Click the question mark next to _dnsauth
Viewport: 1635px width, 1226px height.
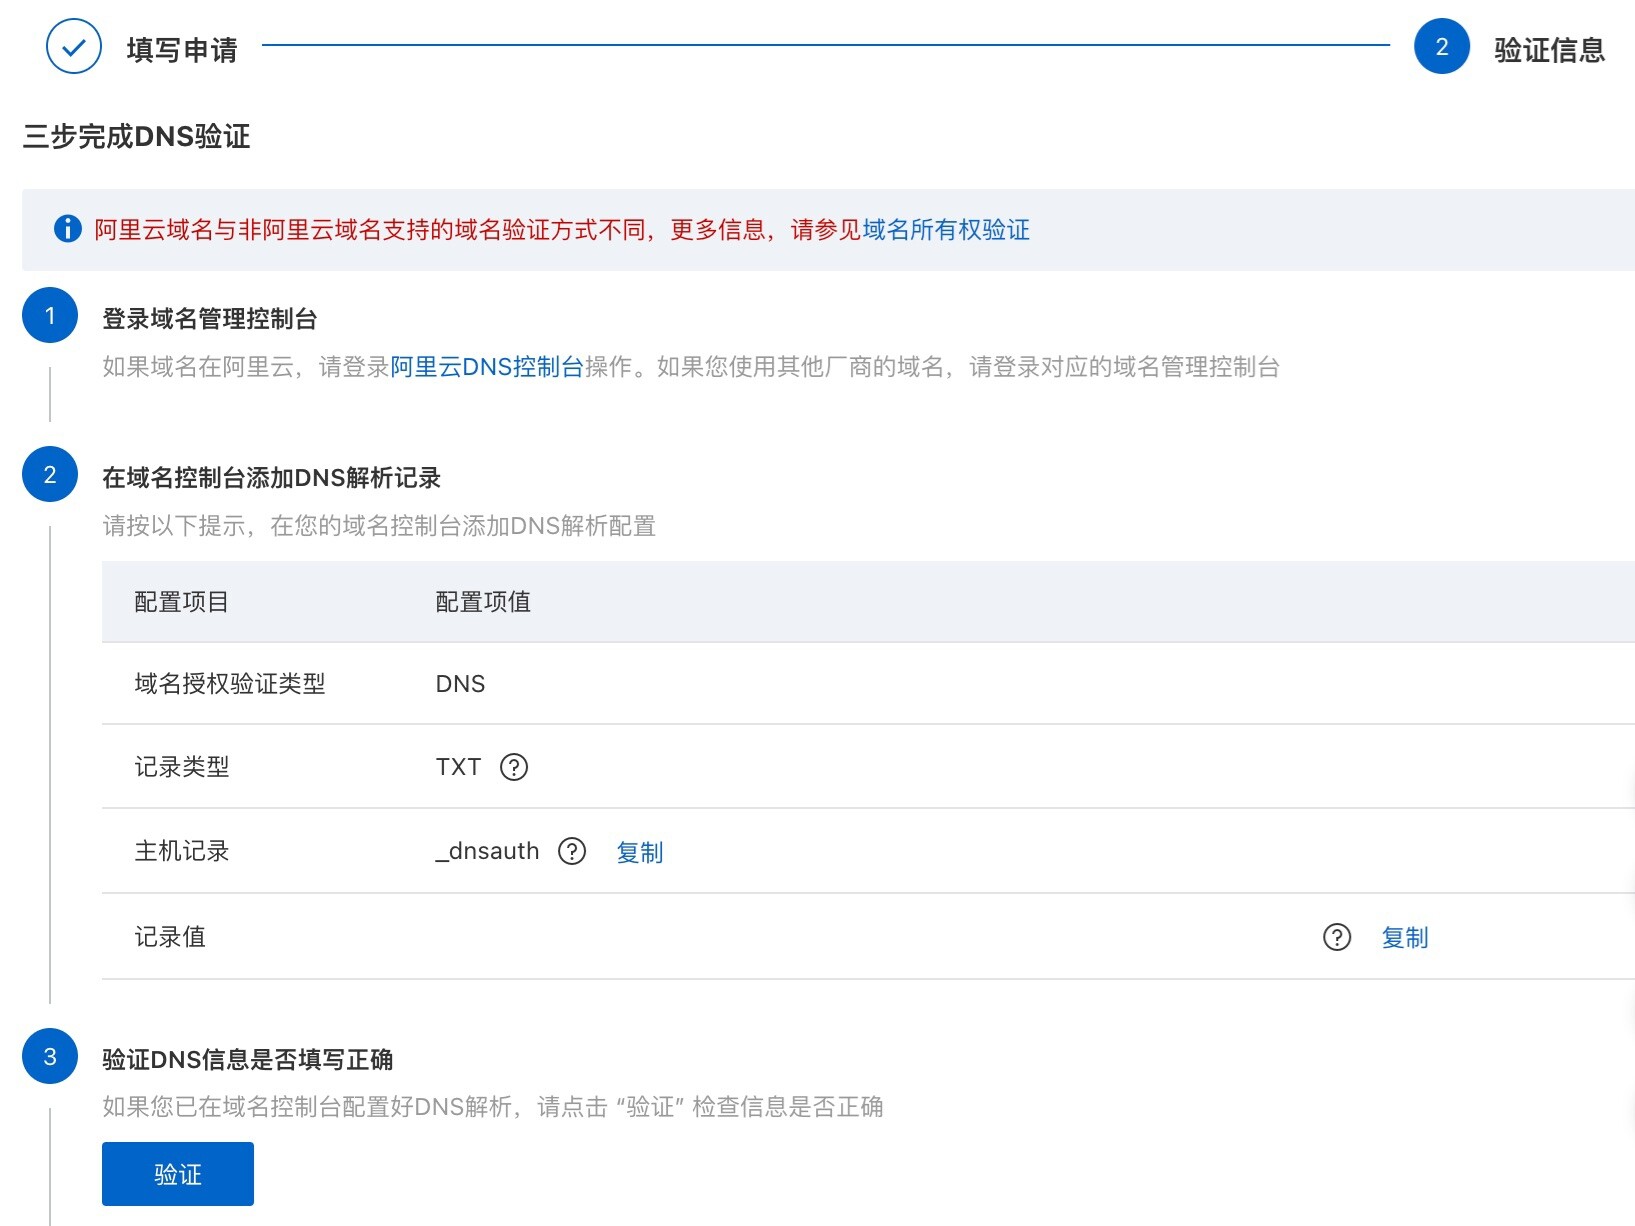click(x=571, y=851)
